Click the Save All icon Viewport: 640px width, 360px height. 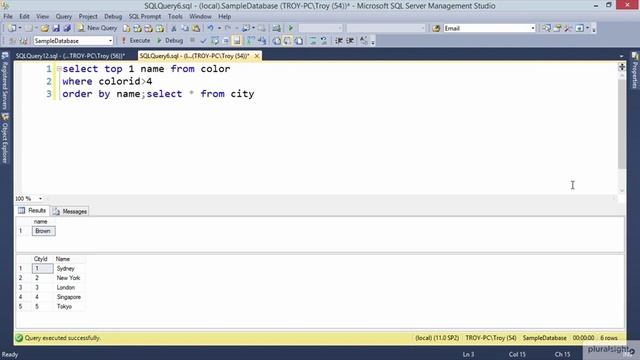coord(67,28)
